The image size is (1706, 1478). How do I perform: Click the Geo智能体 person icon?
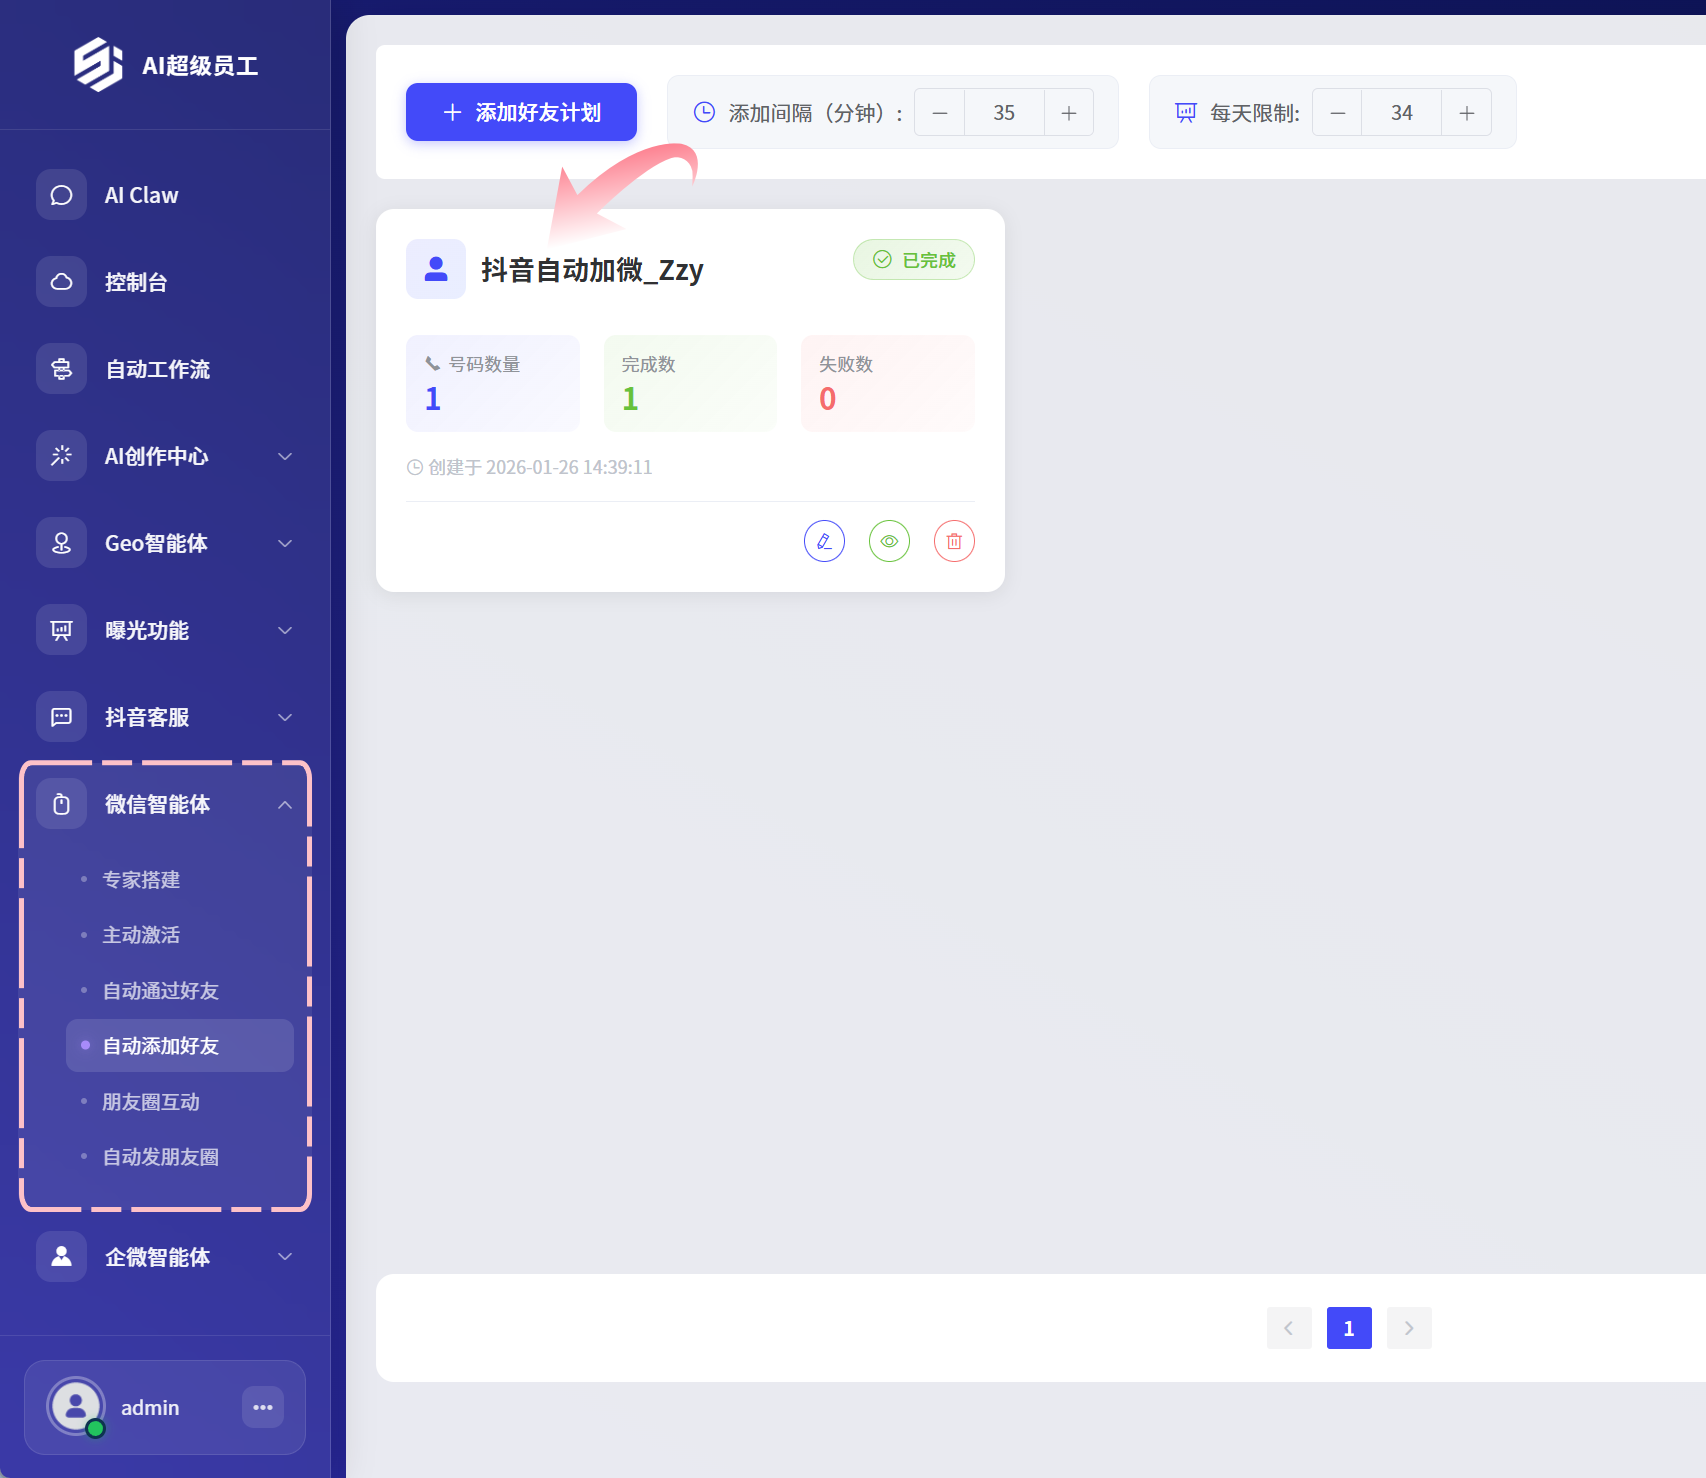click(x=61, y=542)
